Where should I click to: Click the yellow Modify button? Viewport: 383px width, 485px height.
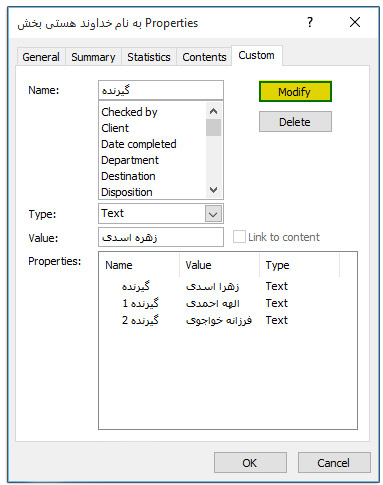[295, 91]
